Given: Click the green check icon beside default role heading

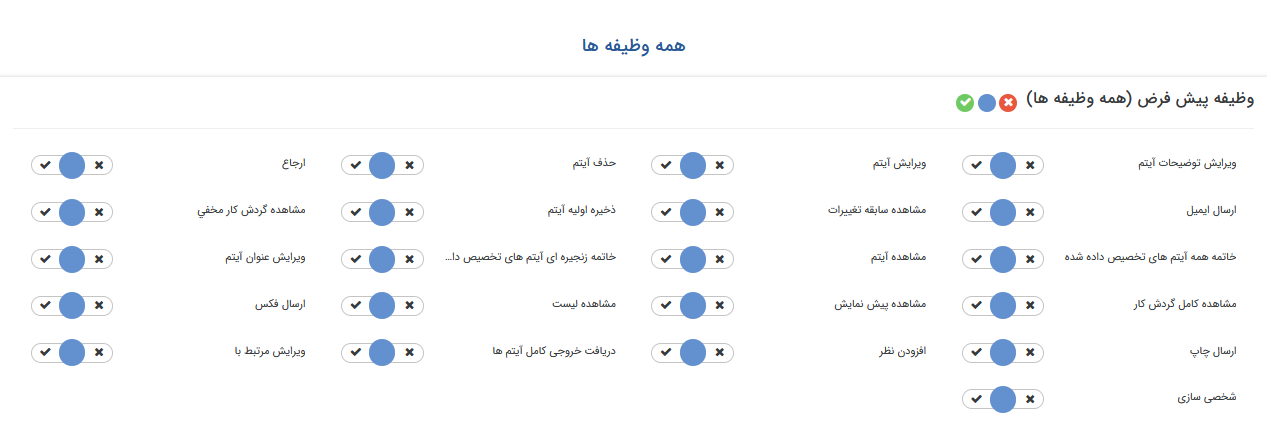Looking at the screenshot, I should click(965, 102).
